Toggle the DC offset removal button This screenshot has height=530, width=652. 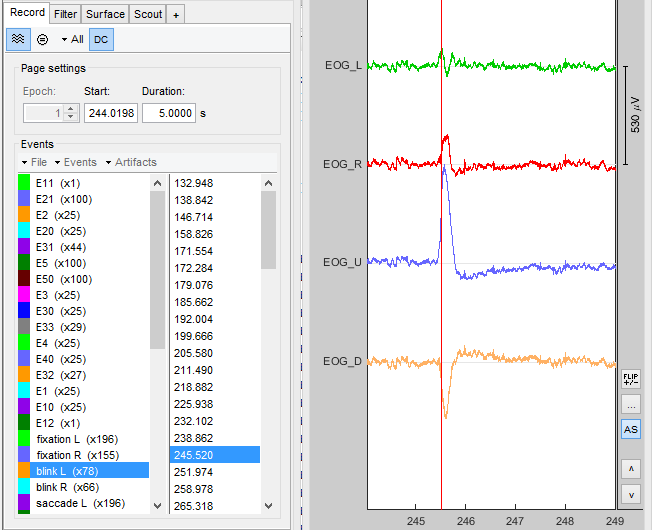tap(101, 39)
